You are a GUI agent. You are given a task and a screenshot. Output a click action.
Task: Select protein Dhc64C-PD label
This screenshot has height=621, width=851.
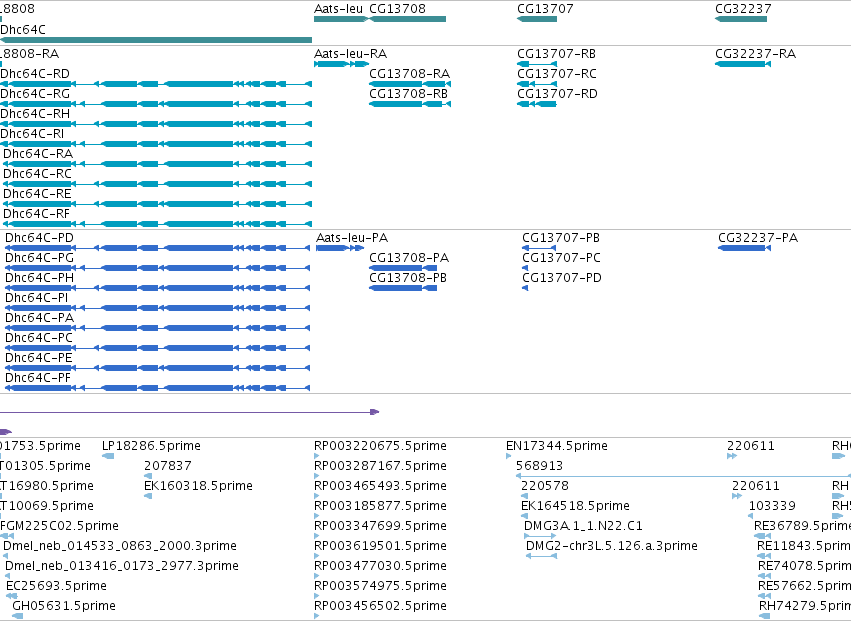(x=39, y=238)
